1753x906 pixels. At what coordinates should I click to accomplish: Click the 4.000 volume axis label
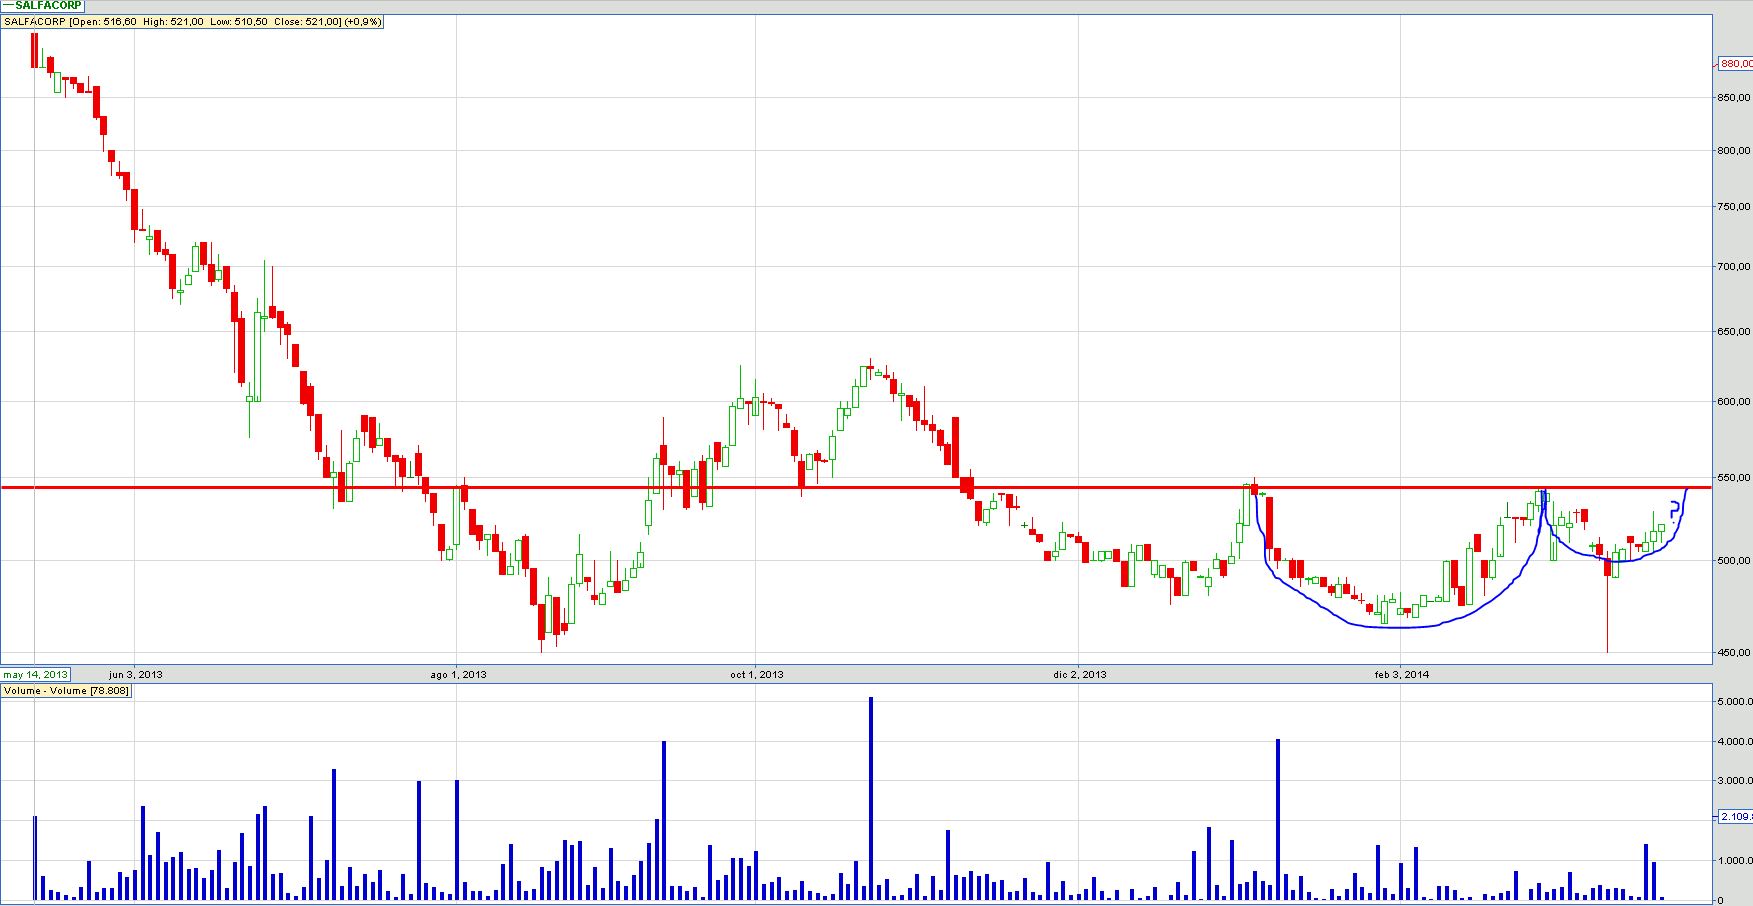click(1734, 741)
